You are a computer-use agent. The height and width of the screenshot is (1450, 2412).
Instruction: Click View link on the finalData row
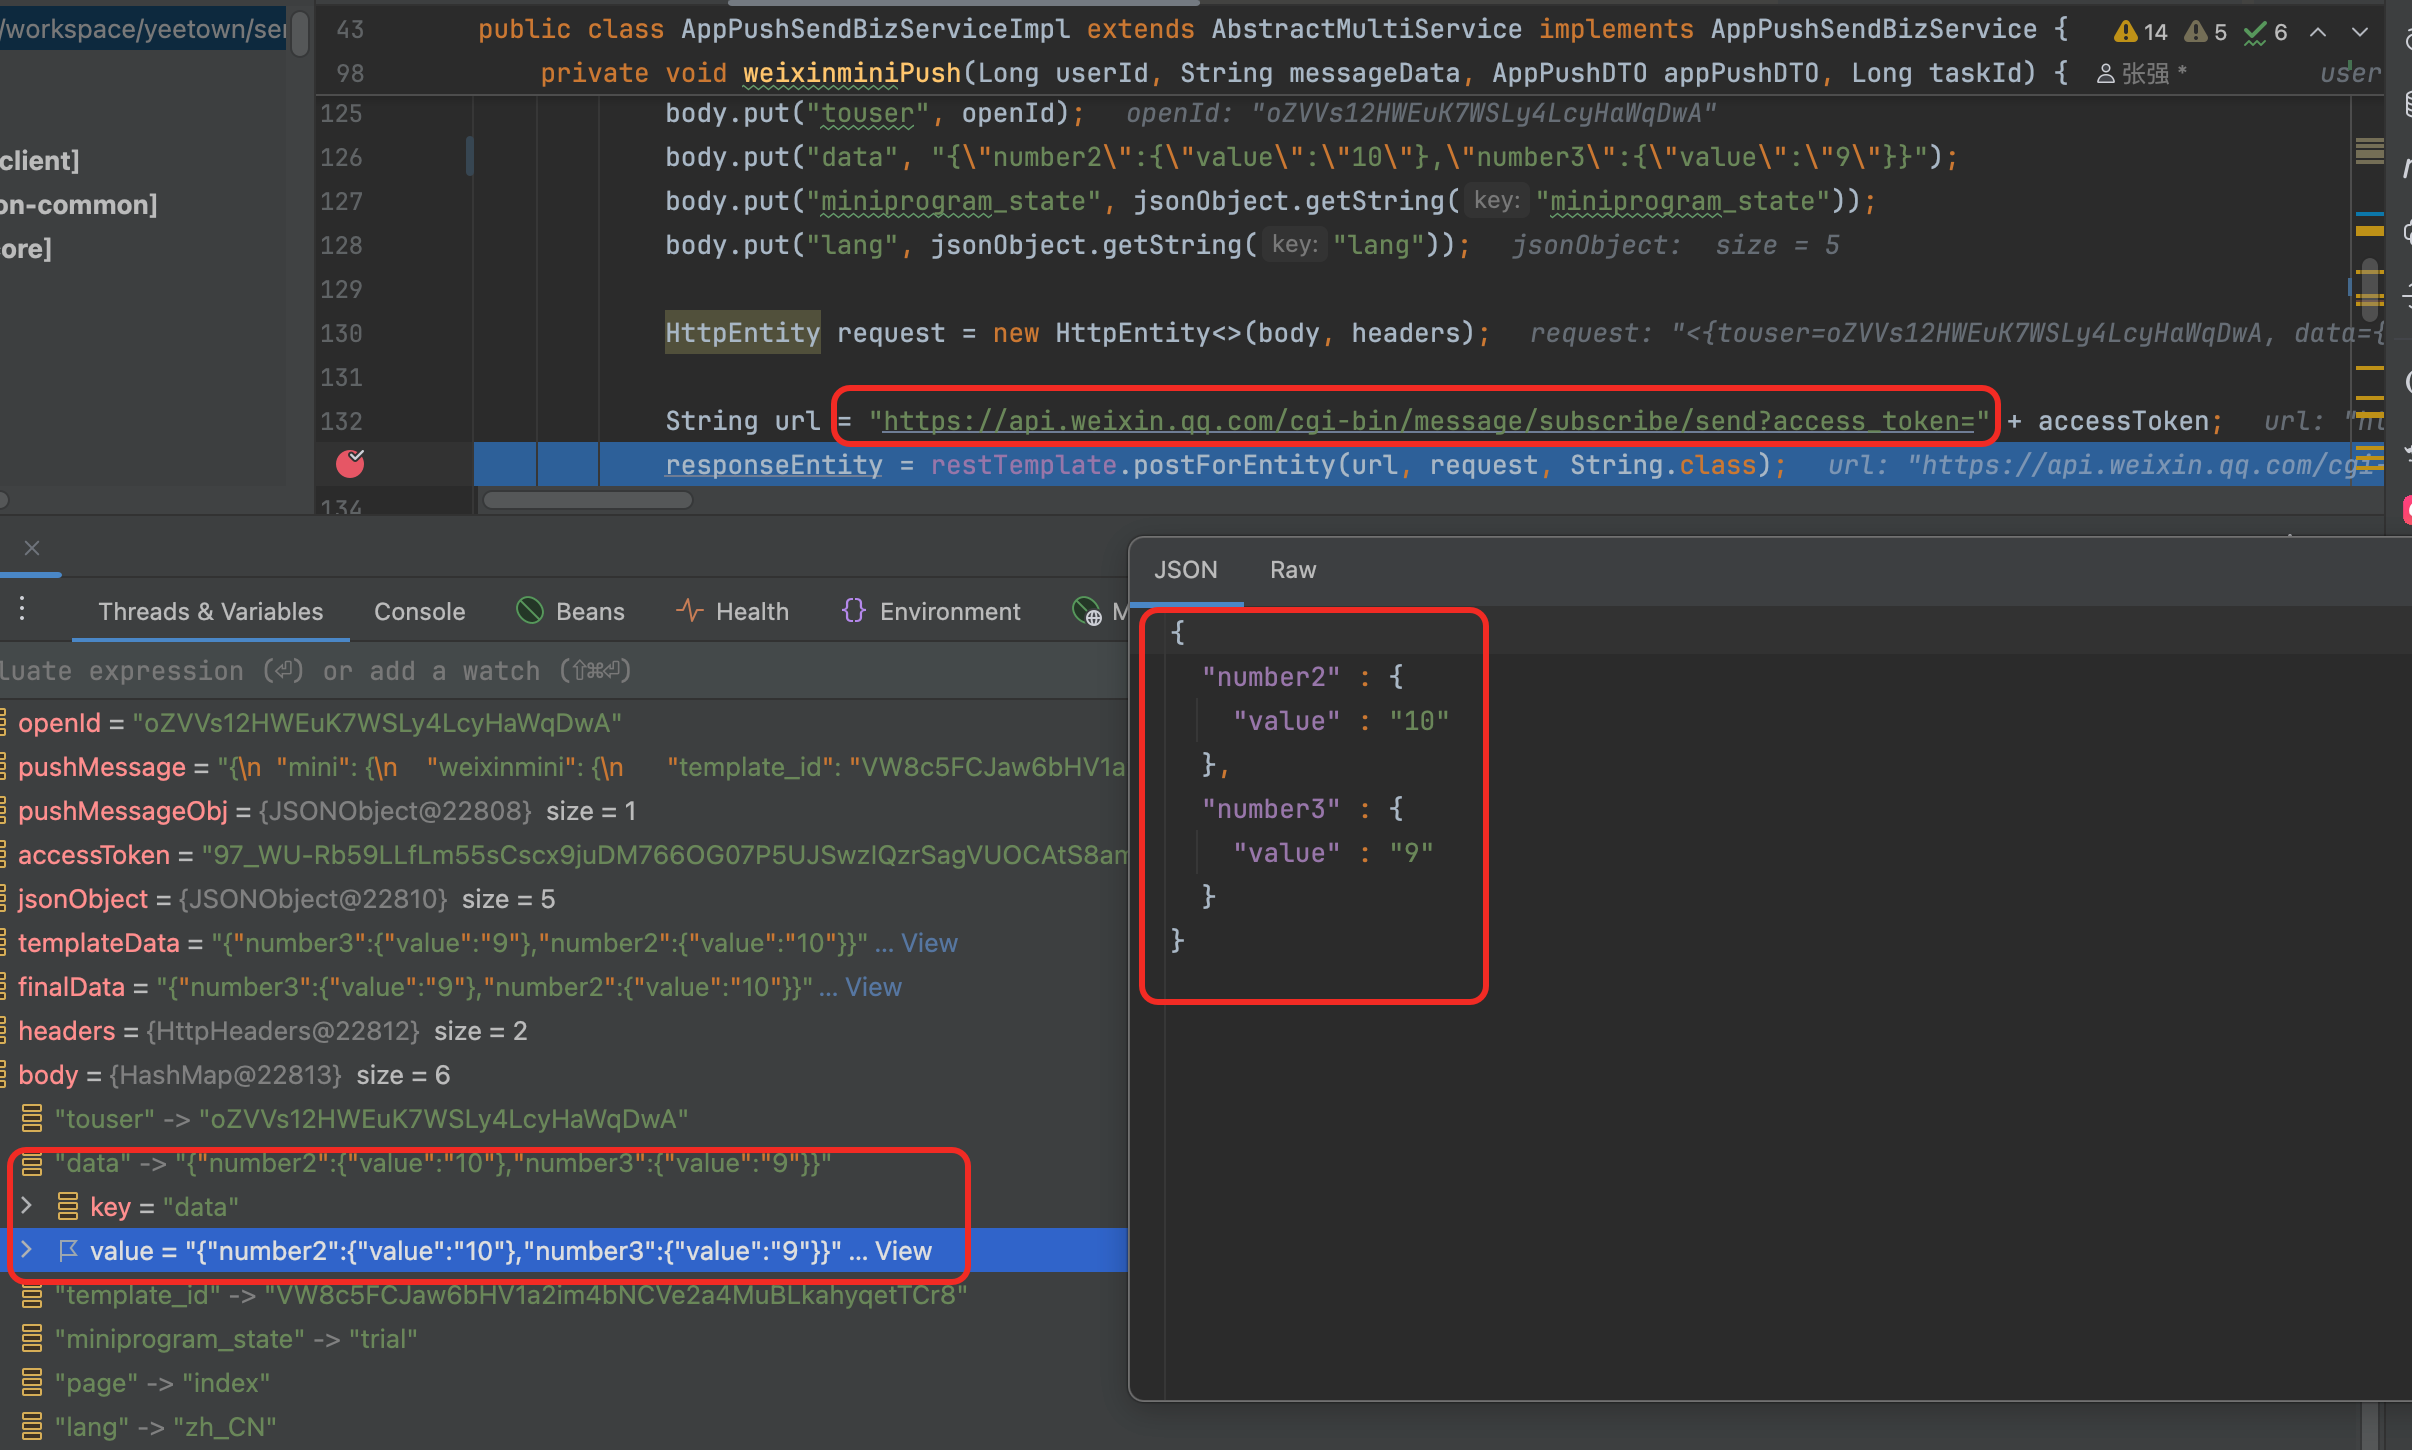pyautogui.click(x=873, y=987)
